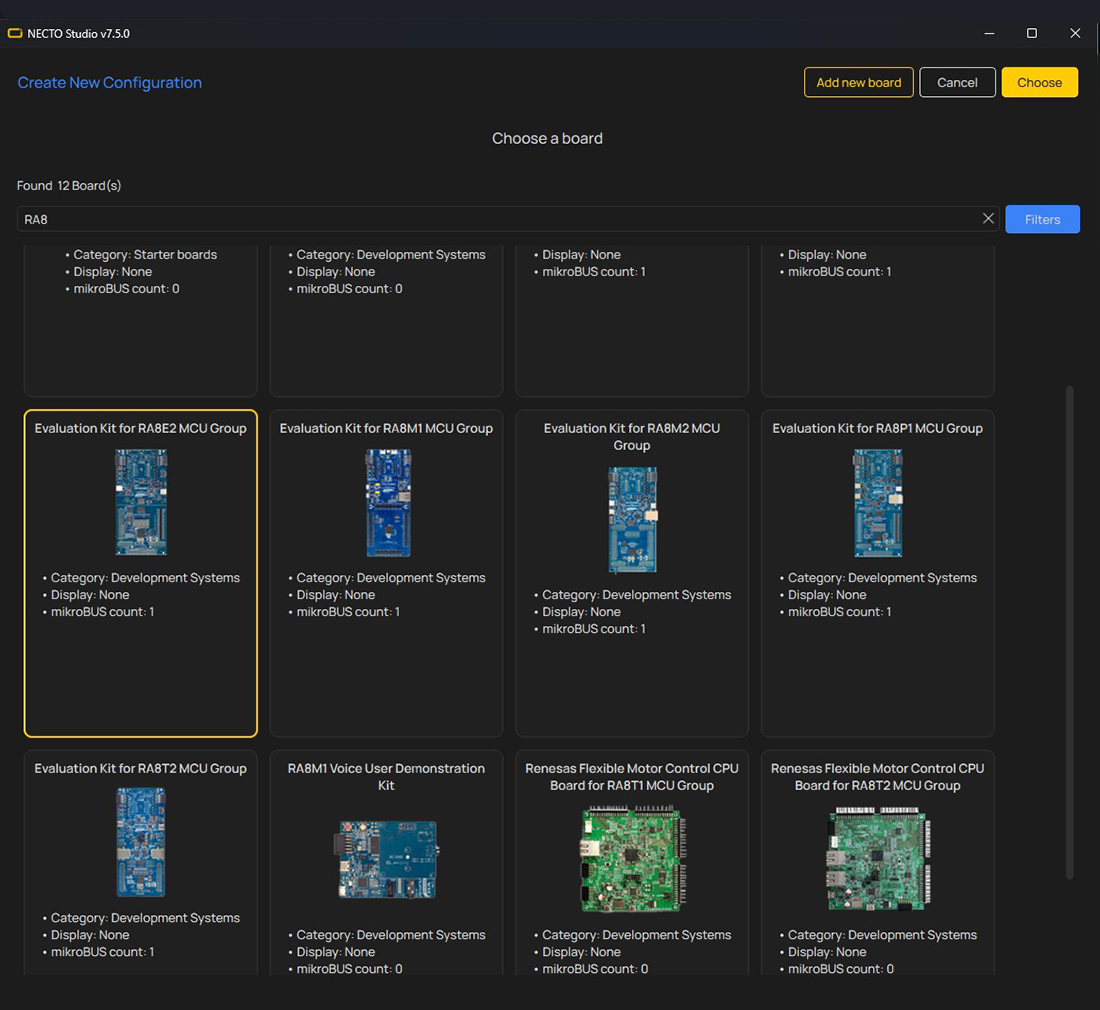Confirm with the Choose button
Viewport: 1100px width, 1010px height.
coord(1039,83)
